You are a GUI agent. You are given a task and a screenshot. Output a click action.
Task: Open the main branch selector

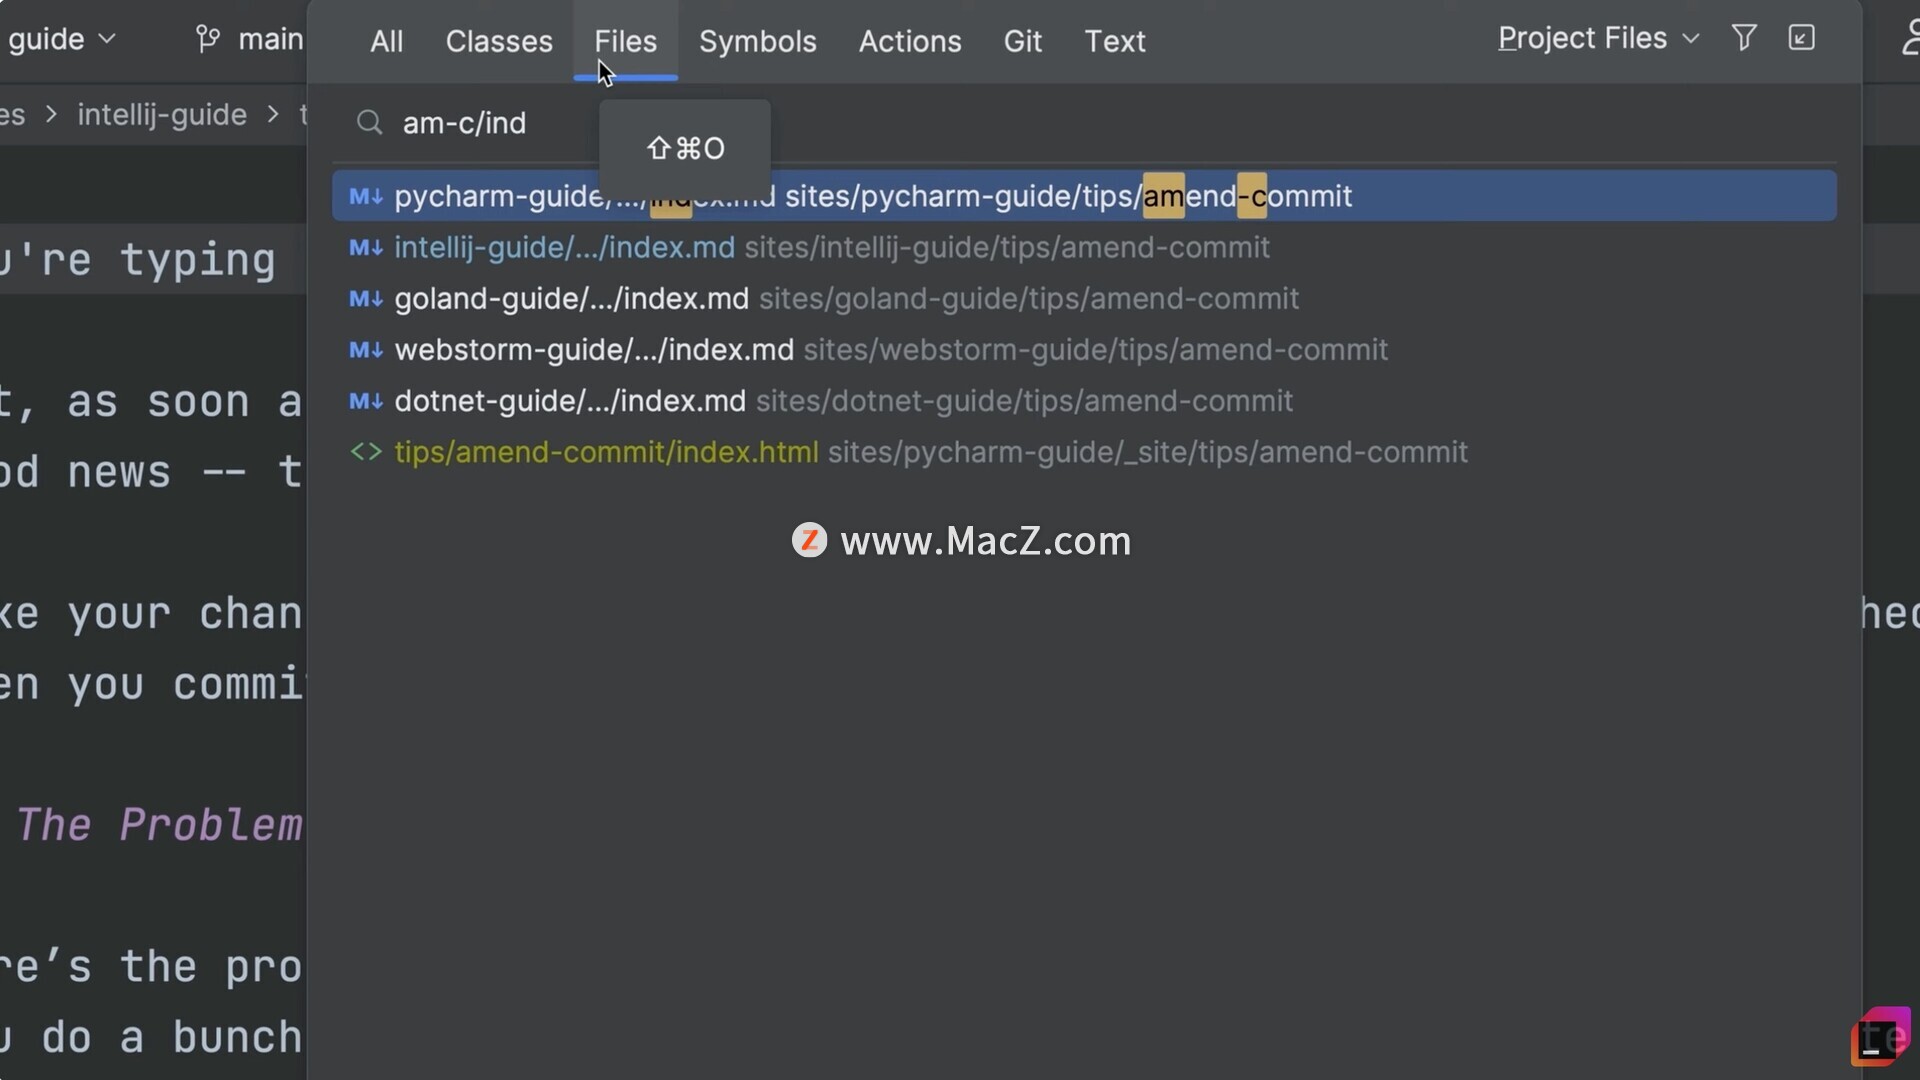[268, 39]
